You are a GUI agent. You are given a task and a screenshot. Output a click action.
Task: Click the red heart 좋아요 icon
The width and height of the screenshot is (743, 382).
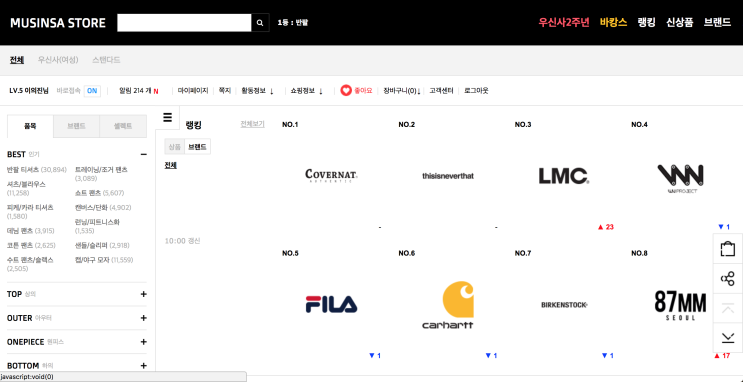coord(346,91)
